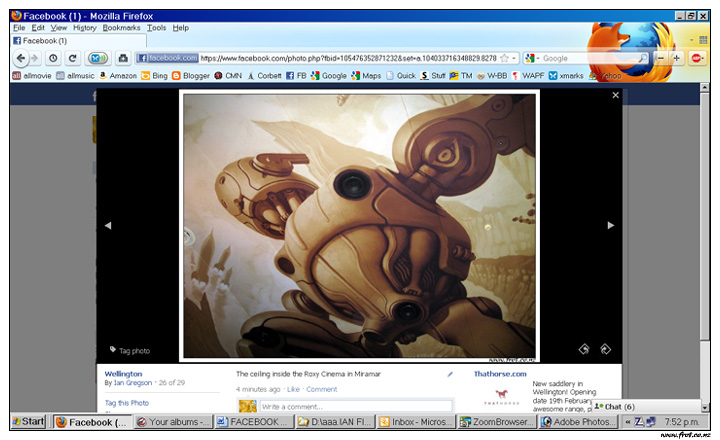The width and height of the screenshot is (720, 440).
Task: Click the facebook.com site identity badge
Action: (168, 58)
